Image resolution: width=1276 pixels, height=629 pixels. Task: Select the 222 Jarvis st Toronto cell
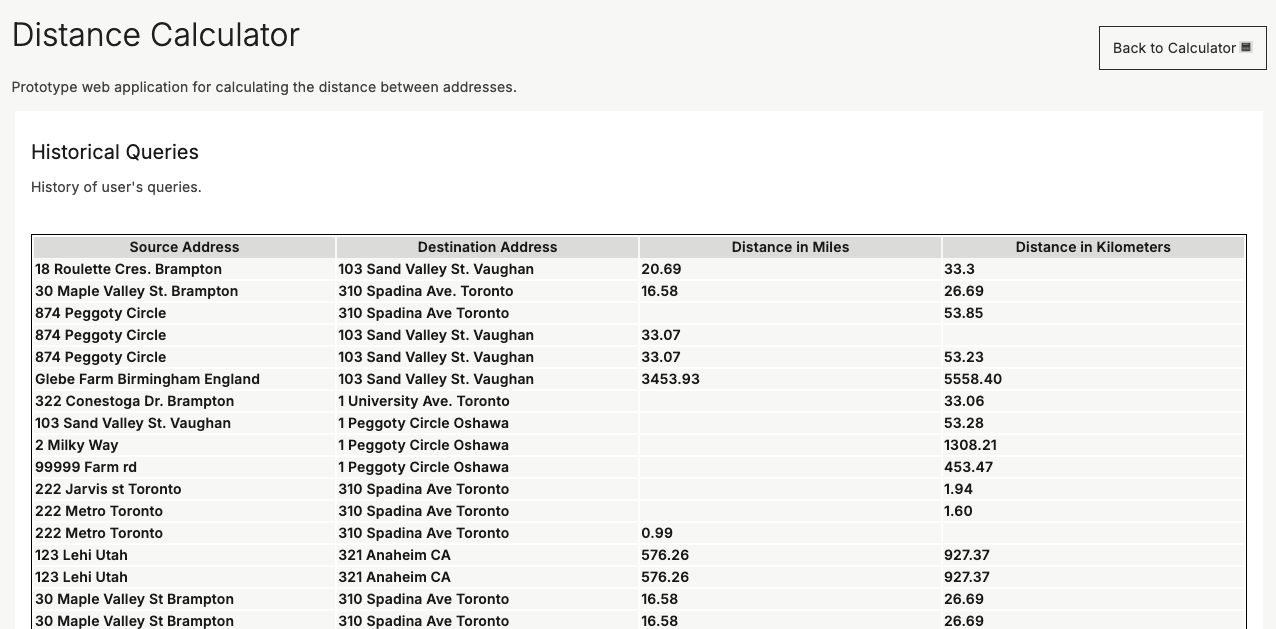pos(108,489)
